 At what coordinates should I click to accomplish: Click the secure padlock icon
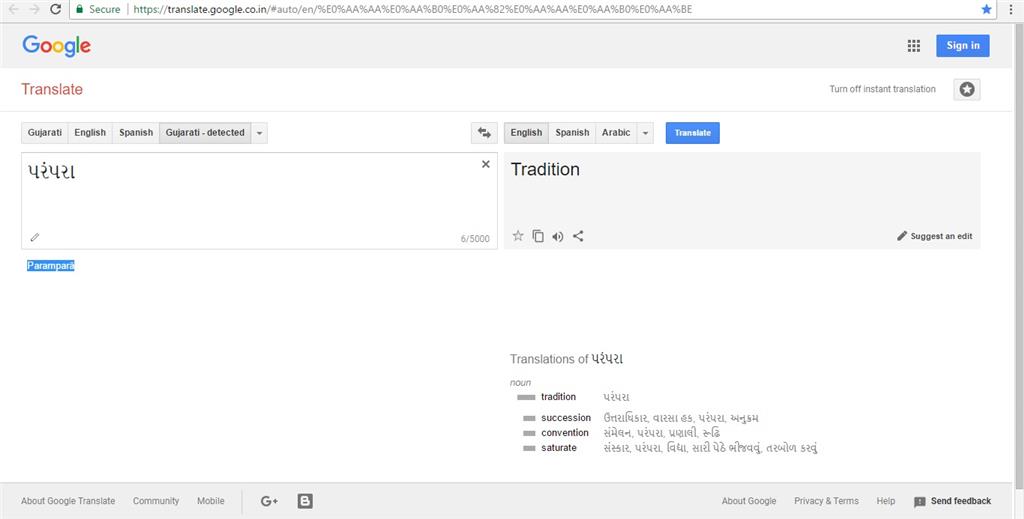(80, 9)
